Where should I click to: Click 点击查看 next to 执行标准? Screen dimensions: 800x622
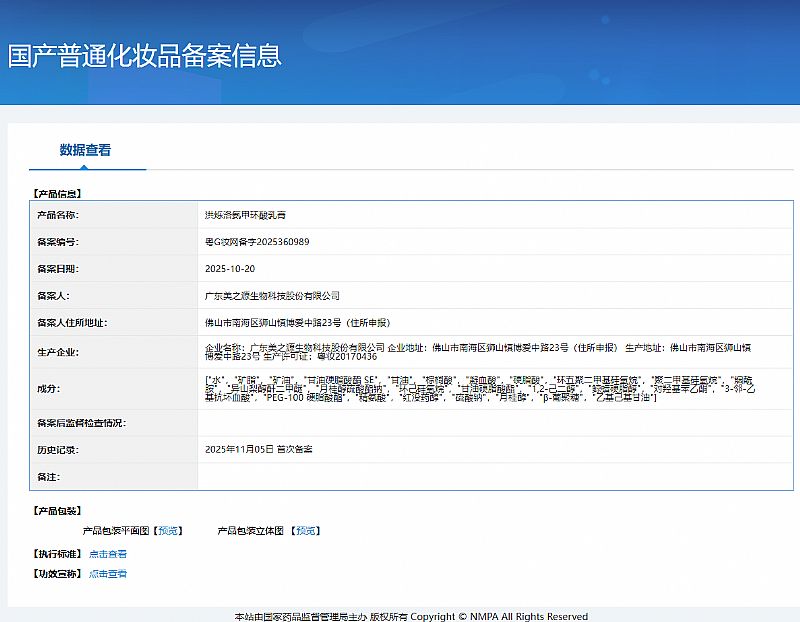point(108,554)
